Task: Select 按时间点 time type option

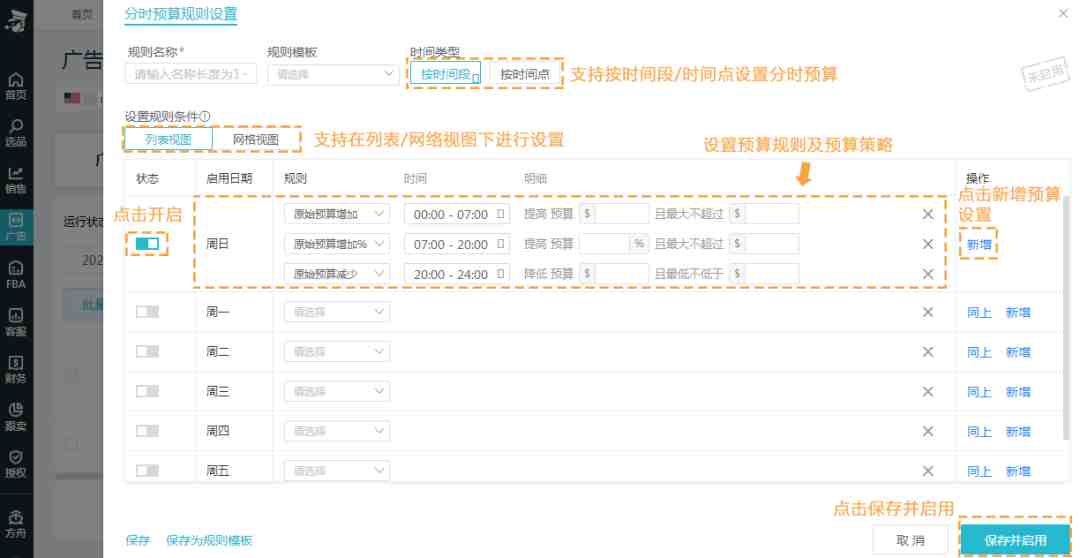Action: pos(525,74)
